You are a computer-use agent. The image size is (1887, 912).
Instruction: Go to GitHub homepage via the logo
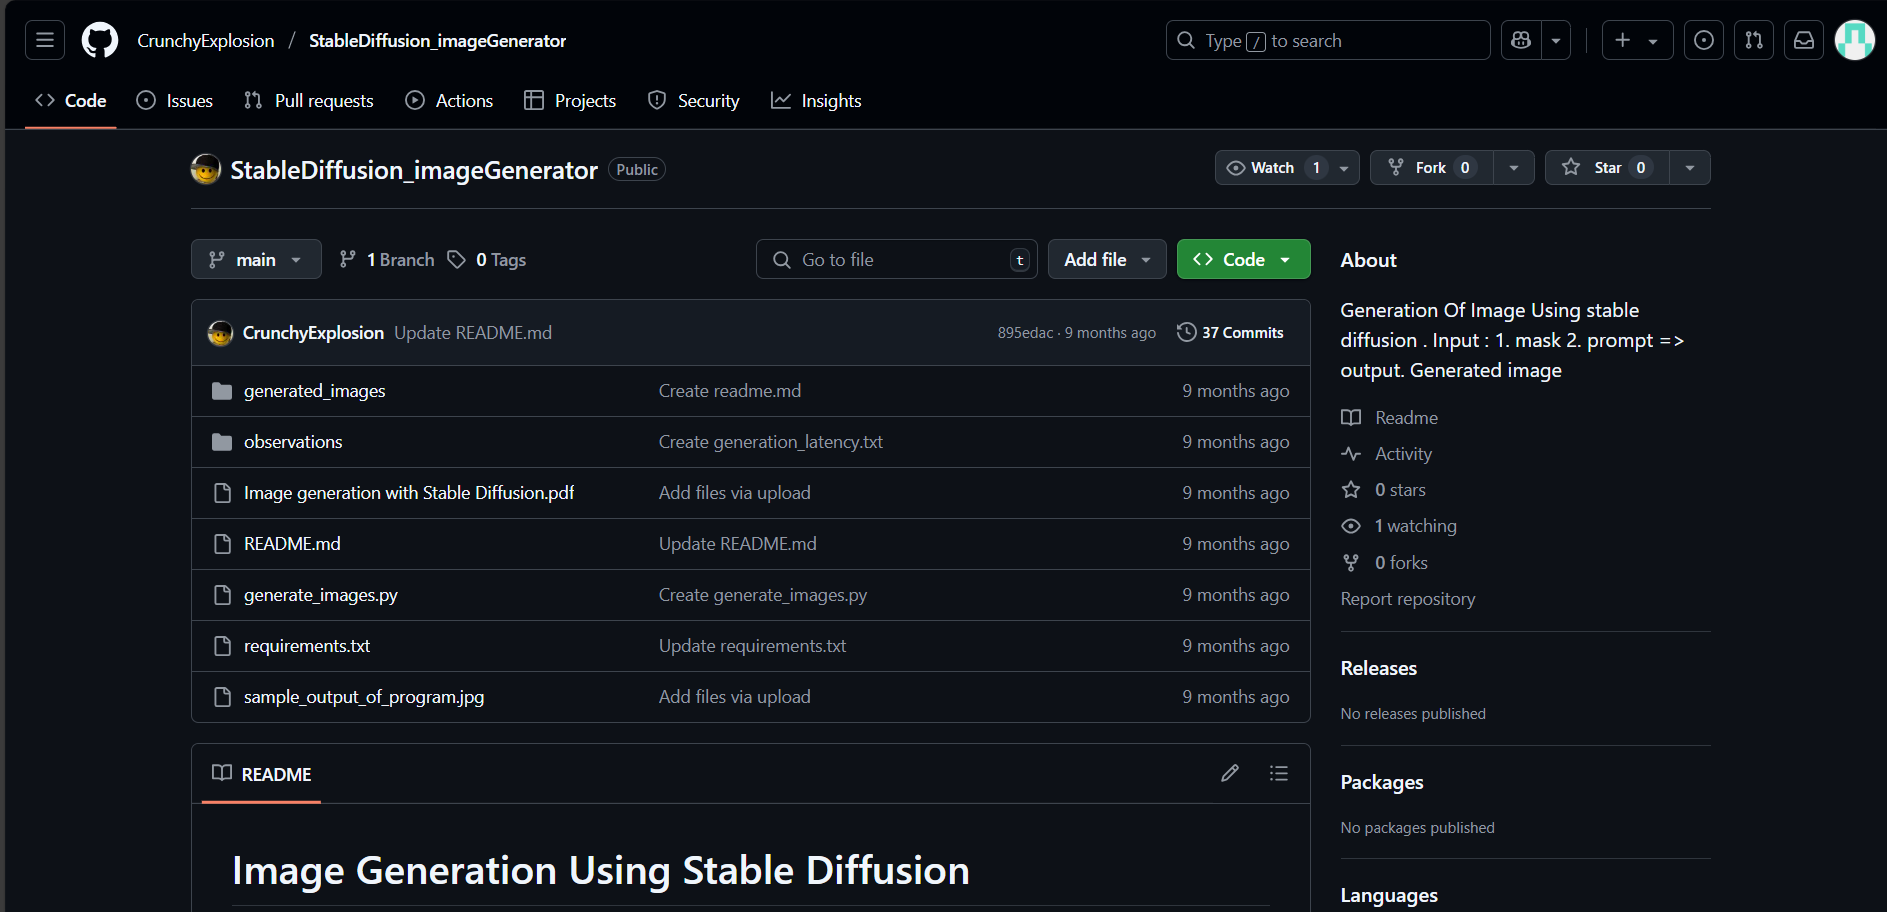(100, 40)
